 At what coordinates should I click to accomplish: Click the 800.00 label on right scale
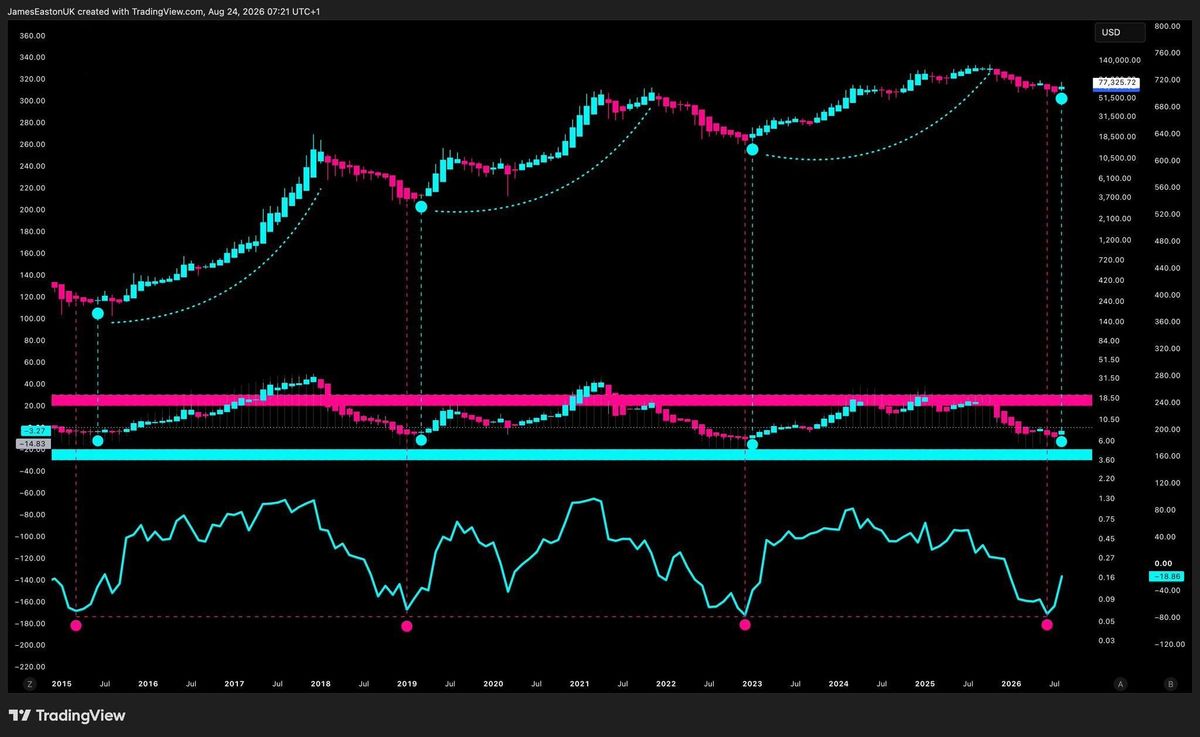pos(1165,26)
